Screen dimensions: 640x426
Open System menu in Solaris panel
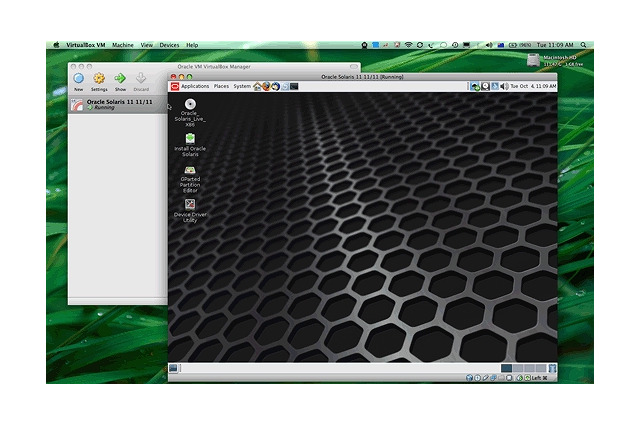(242, 87)
